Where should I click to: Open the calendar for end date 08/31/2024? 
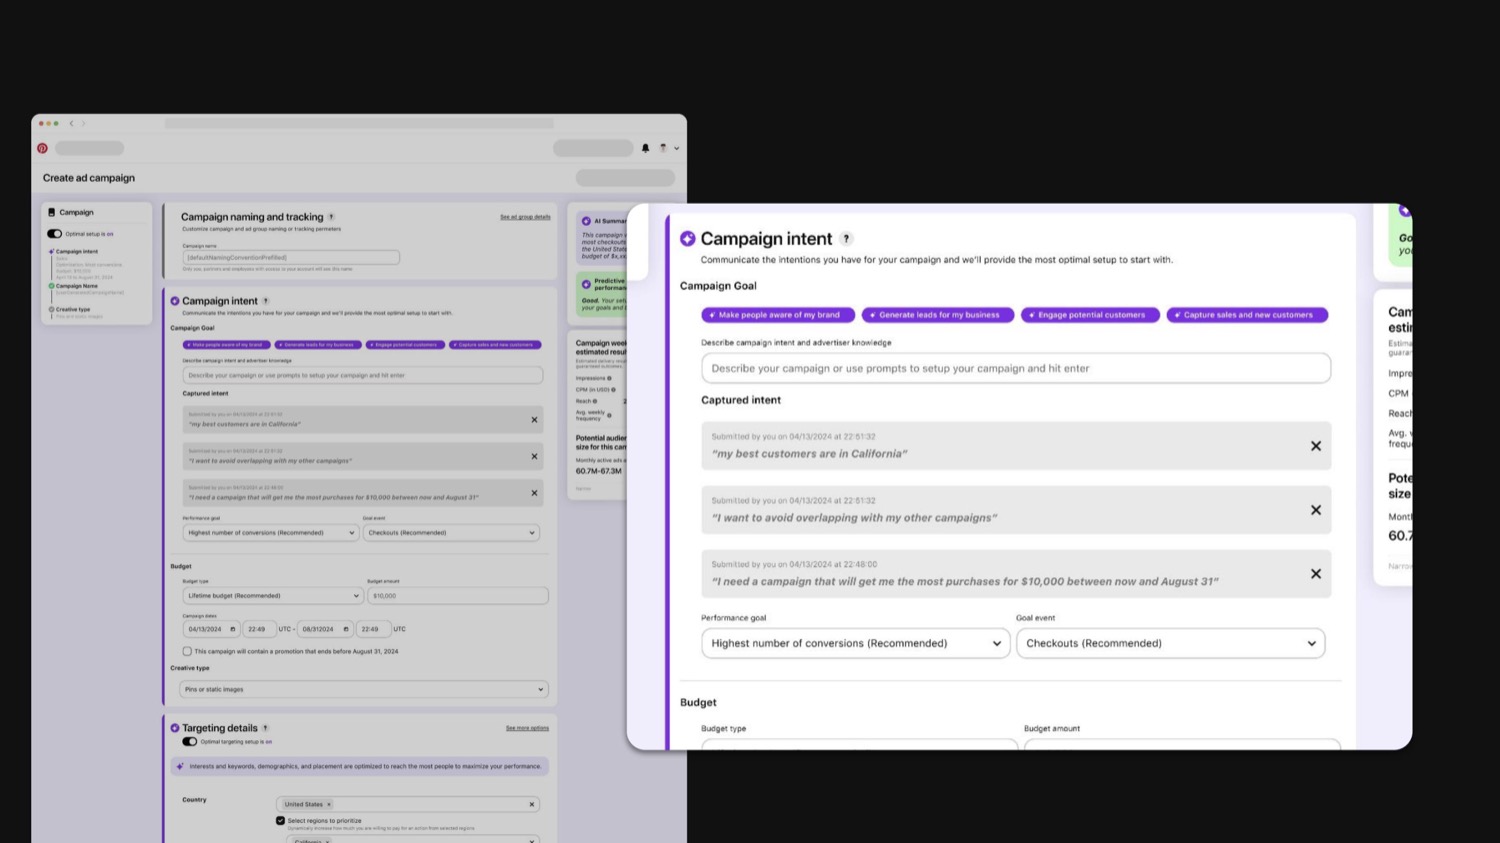click(x=346, y=629)
